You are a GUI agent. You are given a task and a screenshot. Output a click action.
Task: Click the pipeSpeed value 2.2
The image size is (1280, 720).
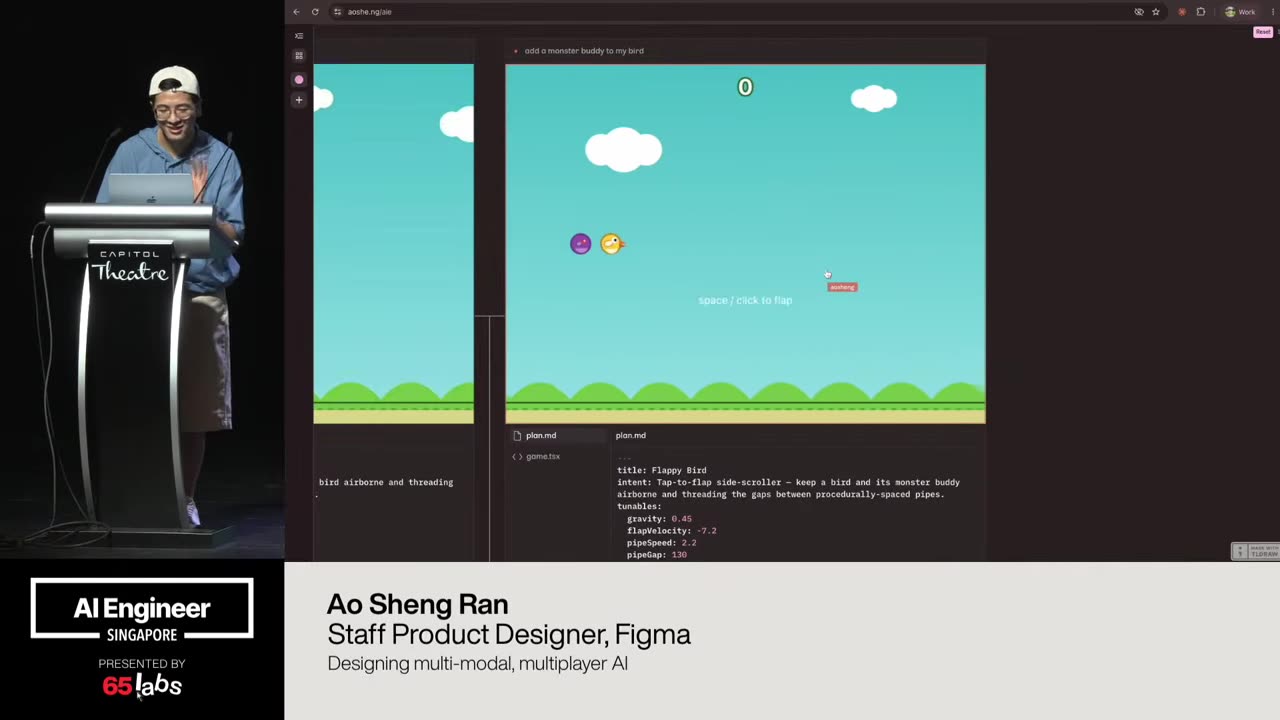pyautogui.click(x=689, y=543)
